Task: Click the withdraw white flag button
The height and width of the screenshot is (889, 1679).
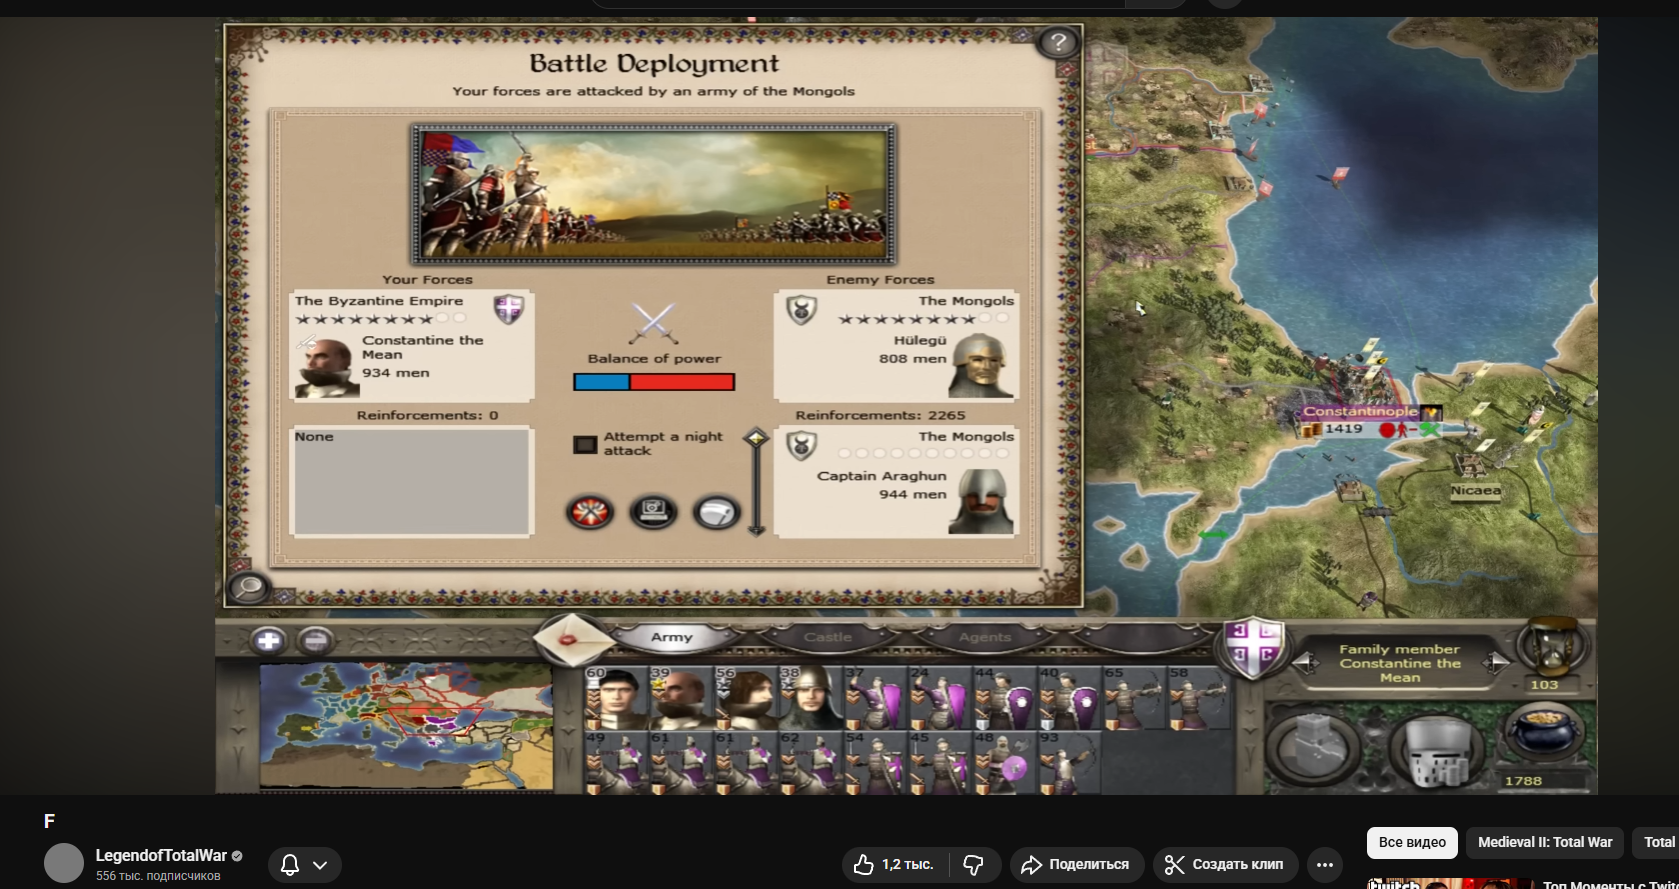Action: [716, 512]
